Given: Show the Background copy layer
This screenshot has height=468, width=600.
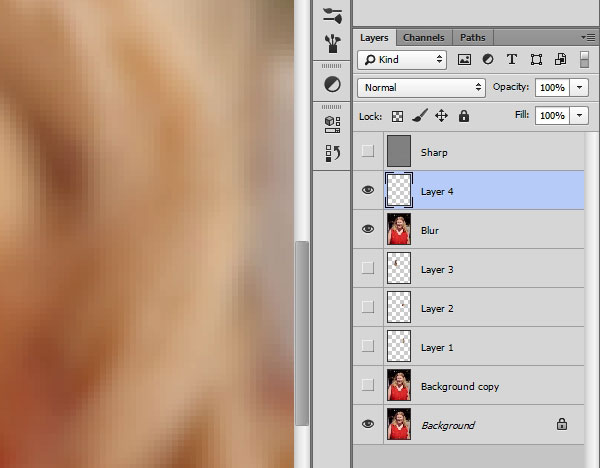Looking at the screenshot, I should tap(368, 386).
